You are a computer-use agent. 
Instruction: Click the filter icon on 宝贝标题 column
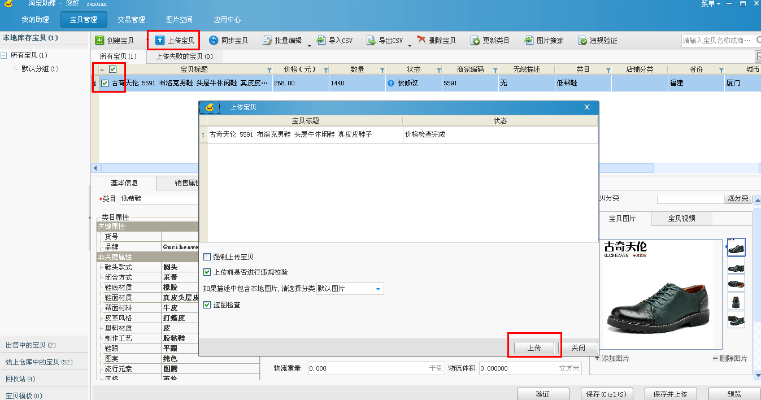269,70
